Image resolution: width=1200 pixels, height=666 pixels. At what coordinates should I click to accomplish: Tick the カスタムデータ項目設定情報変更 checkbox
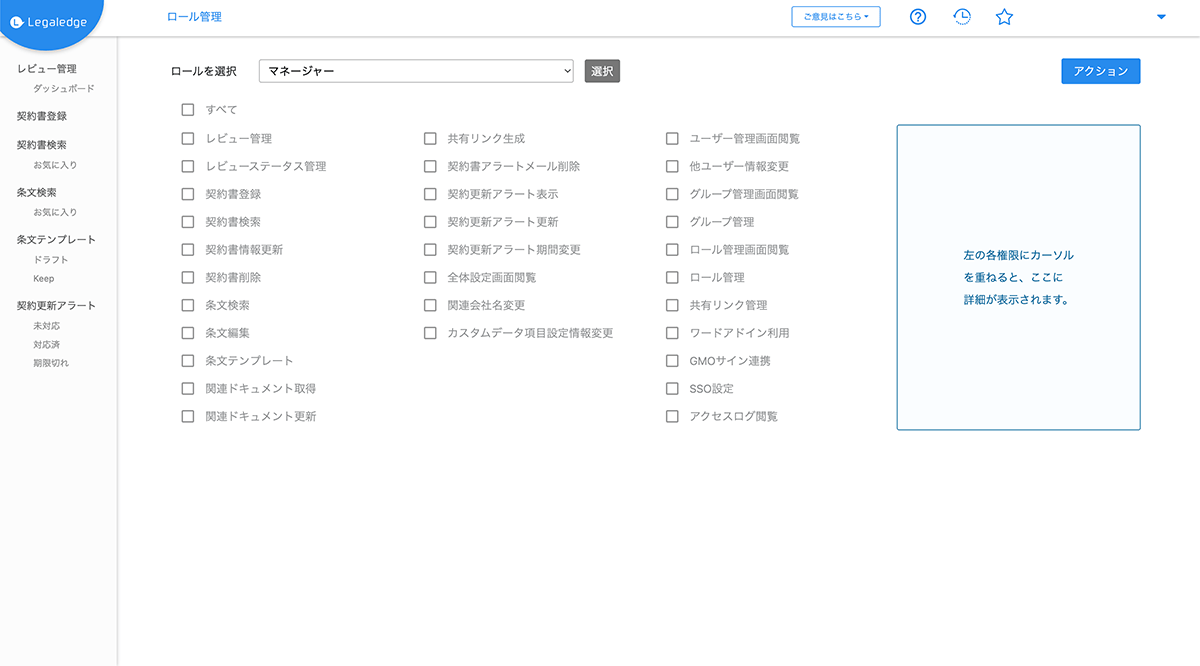430,333
